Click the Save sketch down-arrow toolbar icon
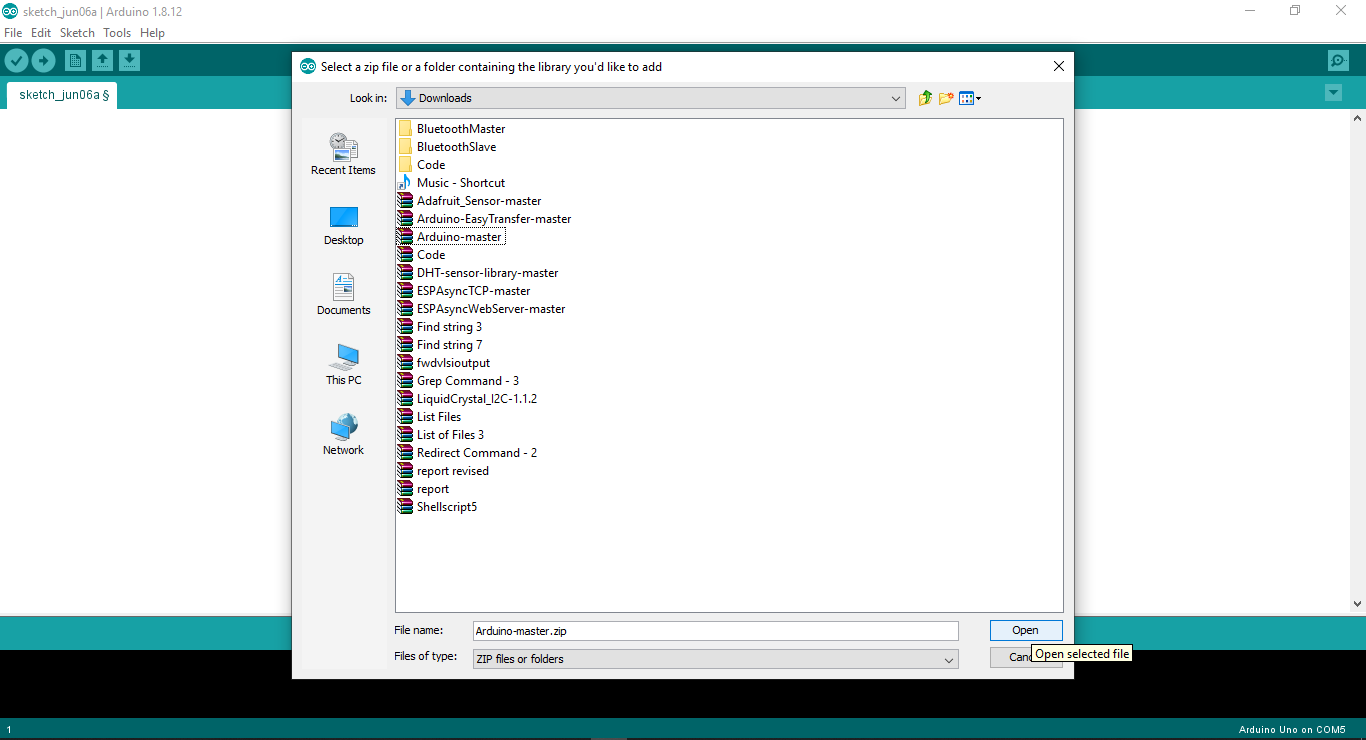Image resolution: width=1366 pixels, height=740 pixels. [x=129, y=61]
